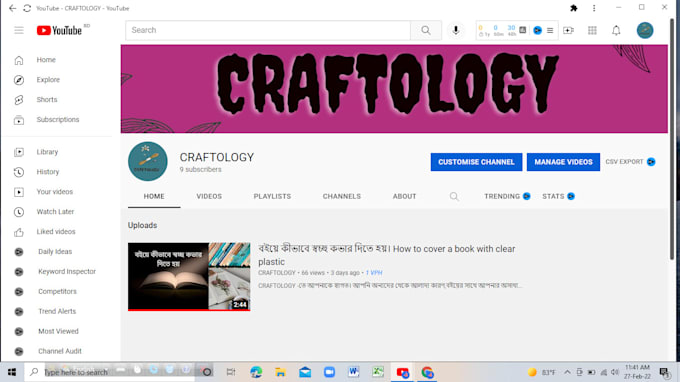Open volume control in tray
Screen dimensions: 680x382
click(615, 372)
